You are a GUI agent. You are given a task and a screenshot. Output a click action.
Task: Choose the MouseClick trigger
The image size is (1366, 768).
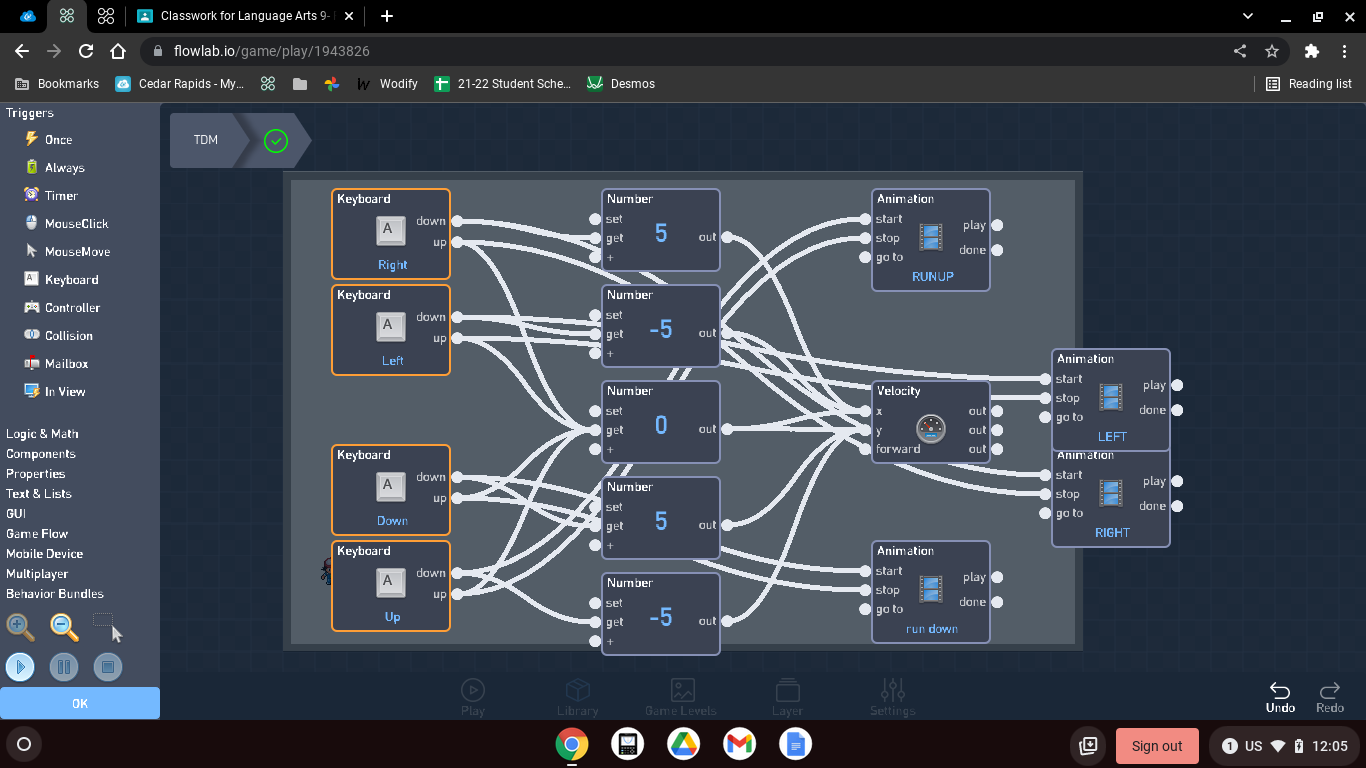click(66, 224)
